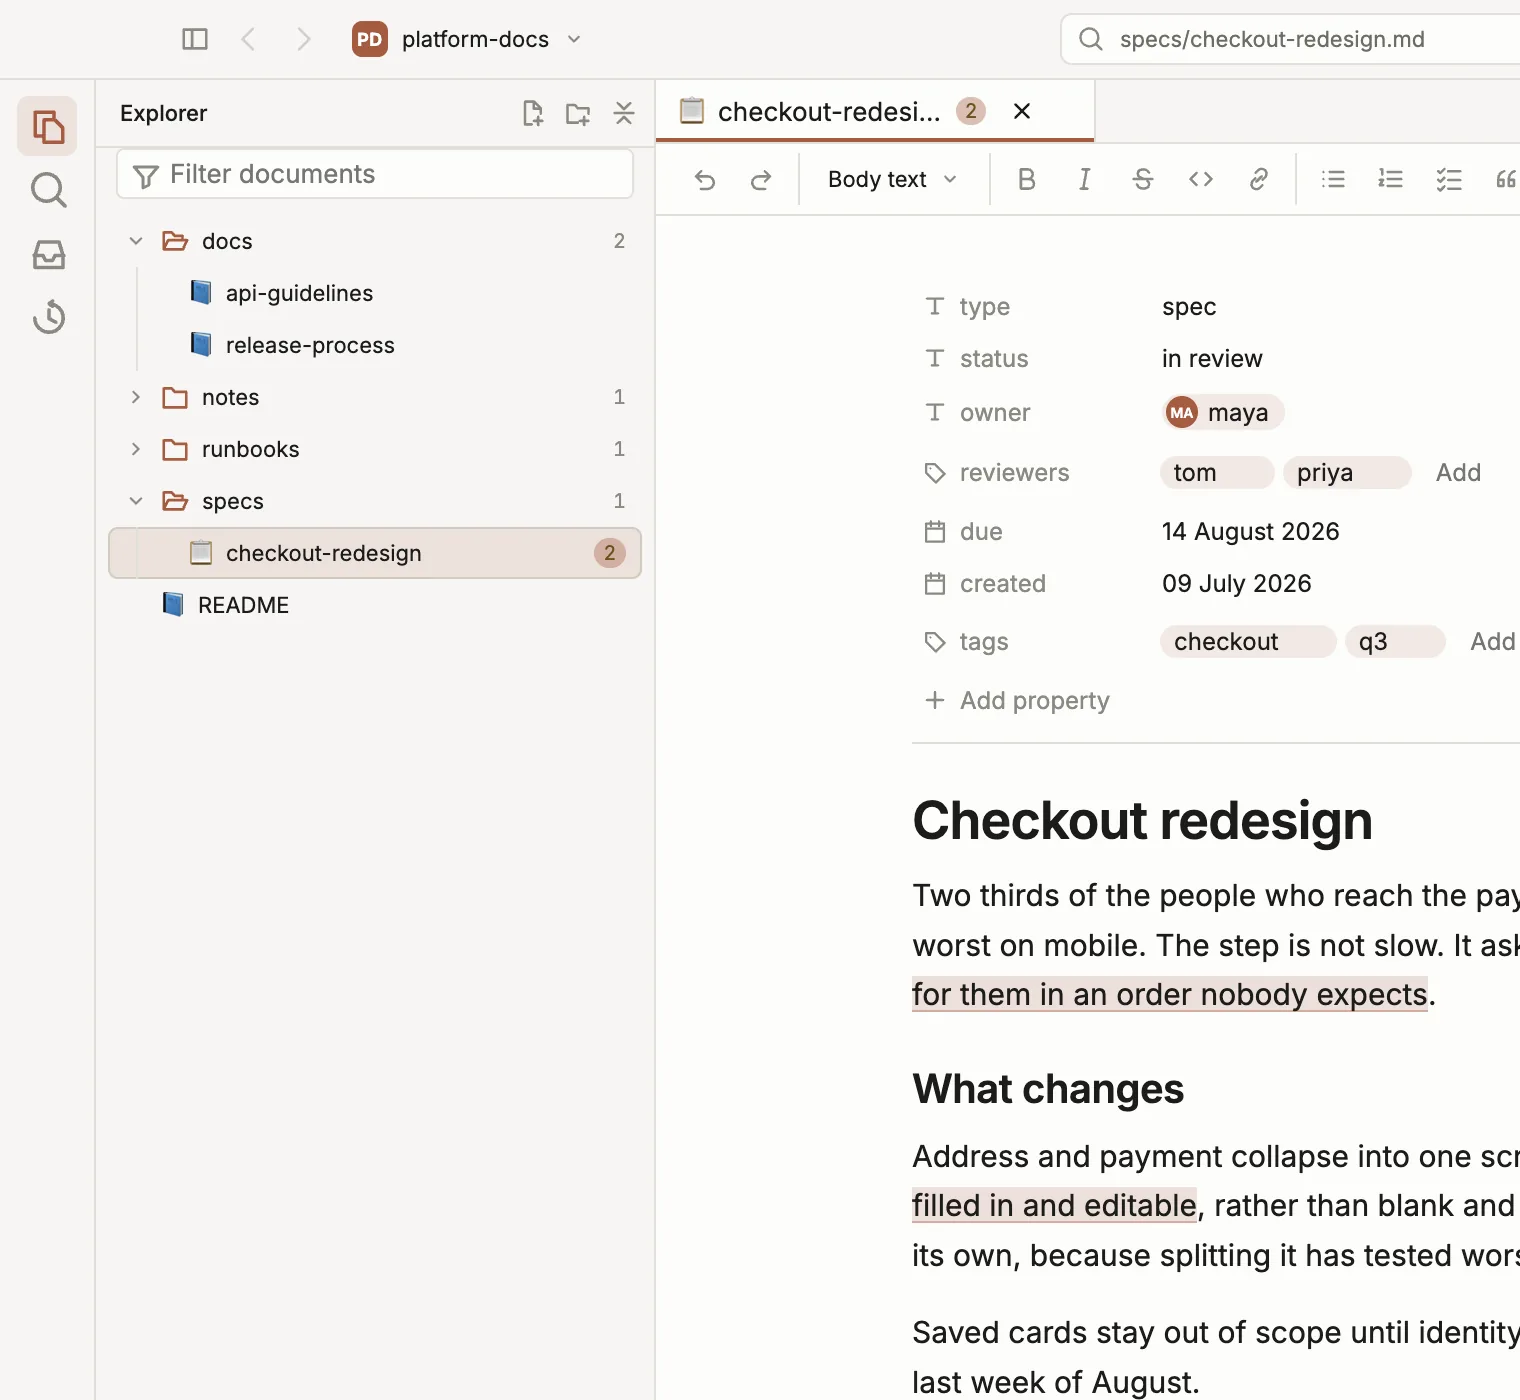Click the type property label
Image resolution: width=1520 pixels, height=1400 pixels.
(984, 307)
